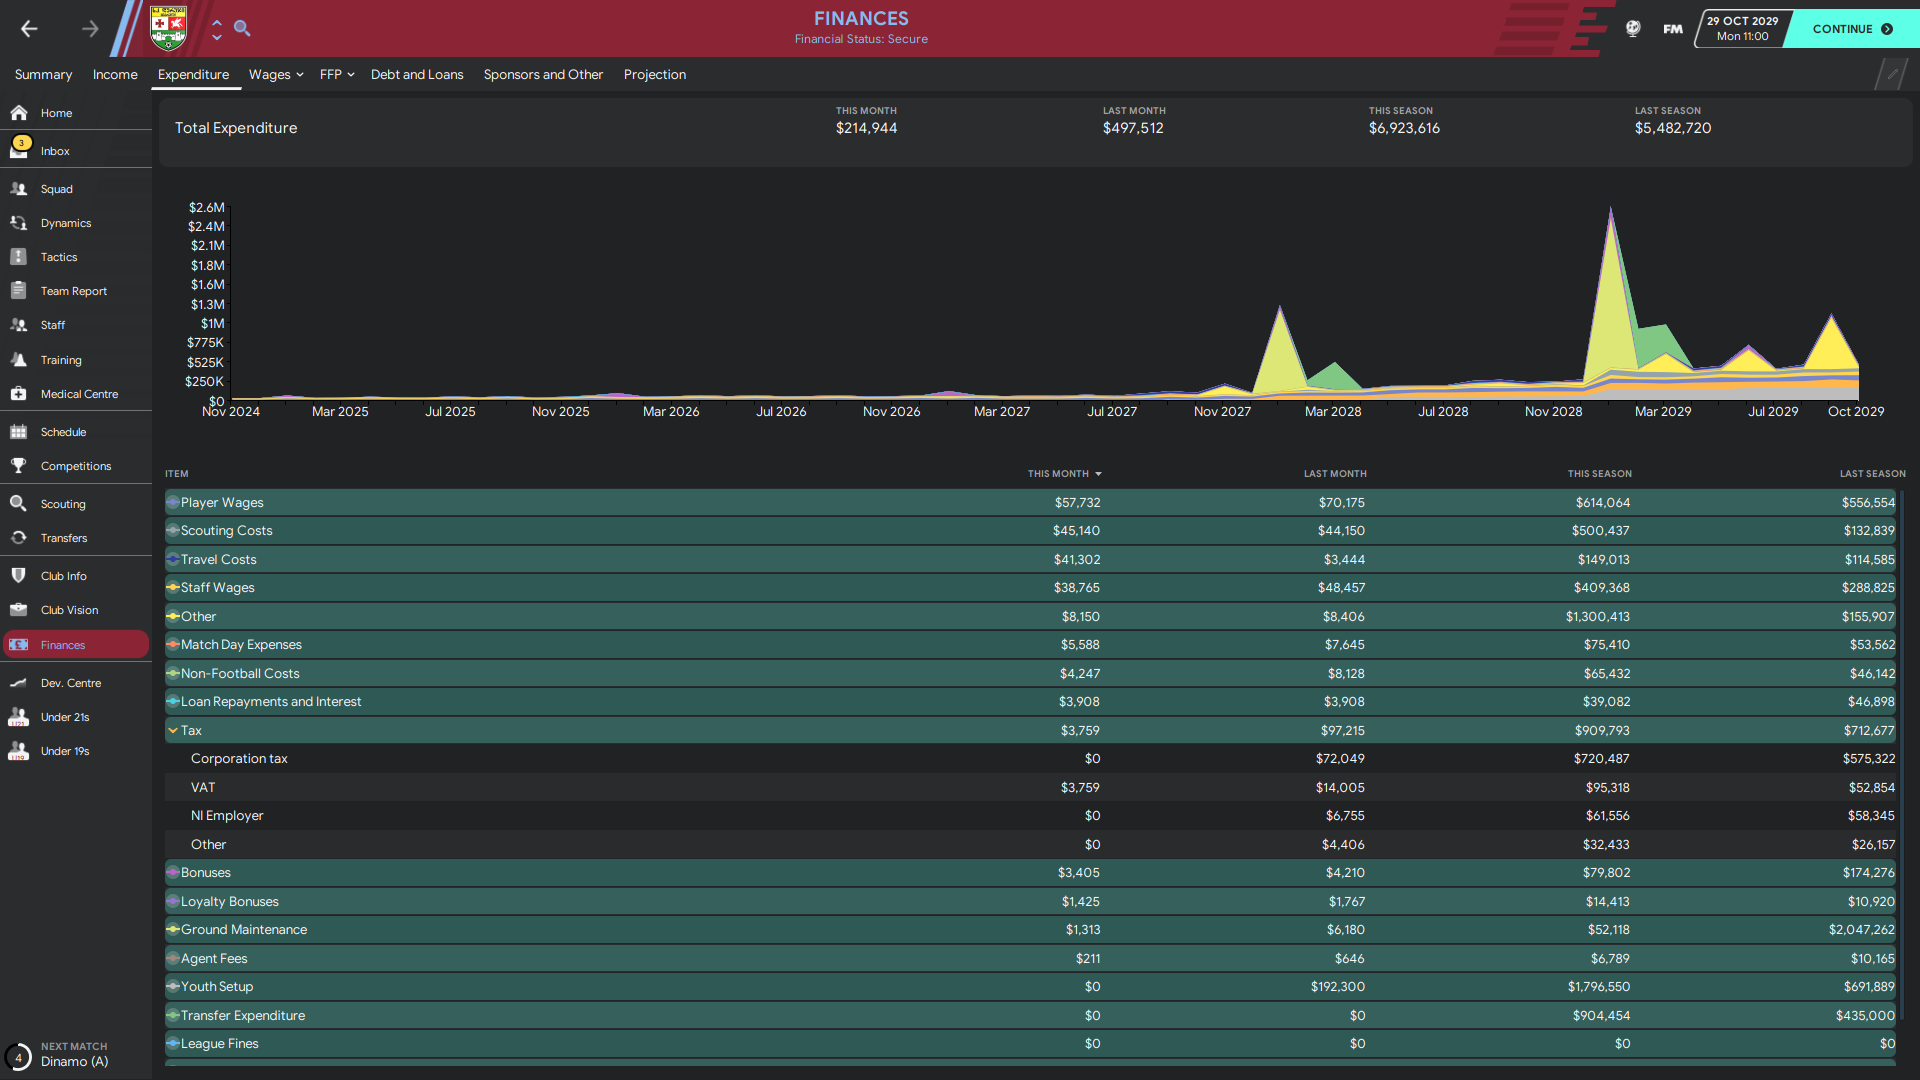Open the FFP dropdown tab
This screenshot has height=1080, width=1920.
coord(337,74)
